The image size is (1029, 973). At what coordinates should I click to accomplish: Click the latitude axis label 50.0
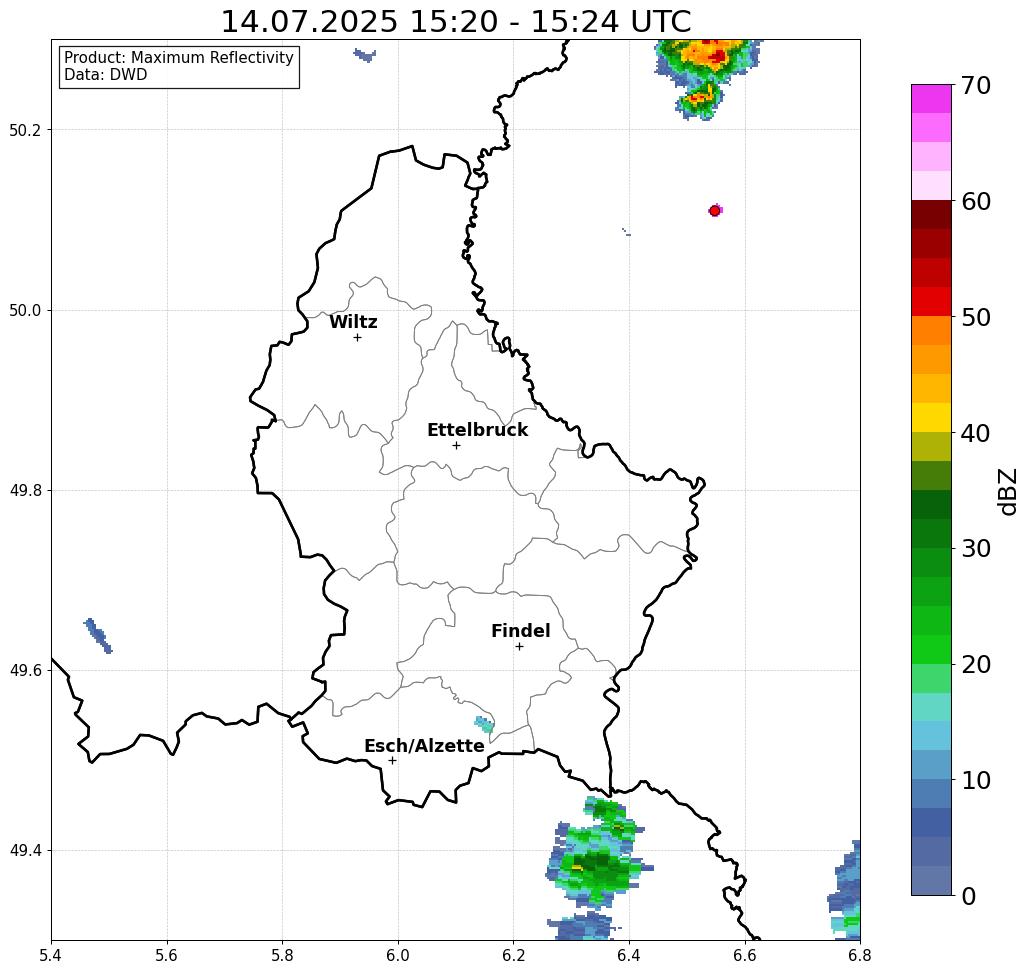click(x=25, y=310)
